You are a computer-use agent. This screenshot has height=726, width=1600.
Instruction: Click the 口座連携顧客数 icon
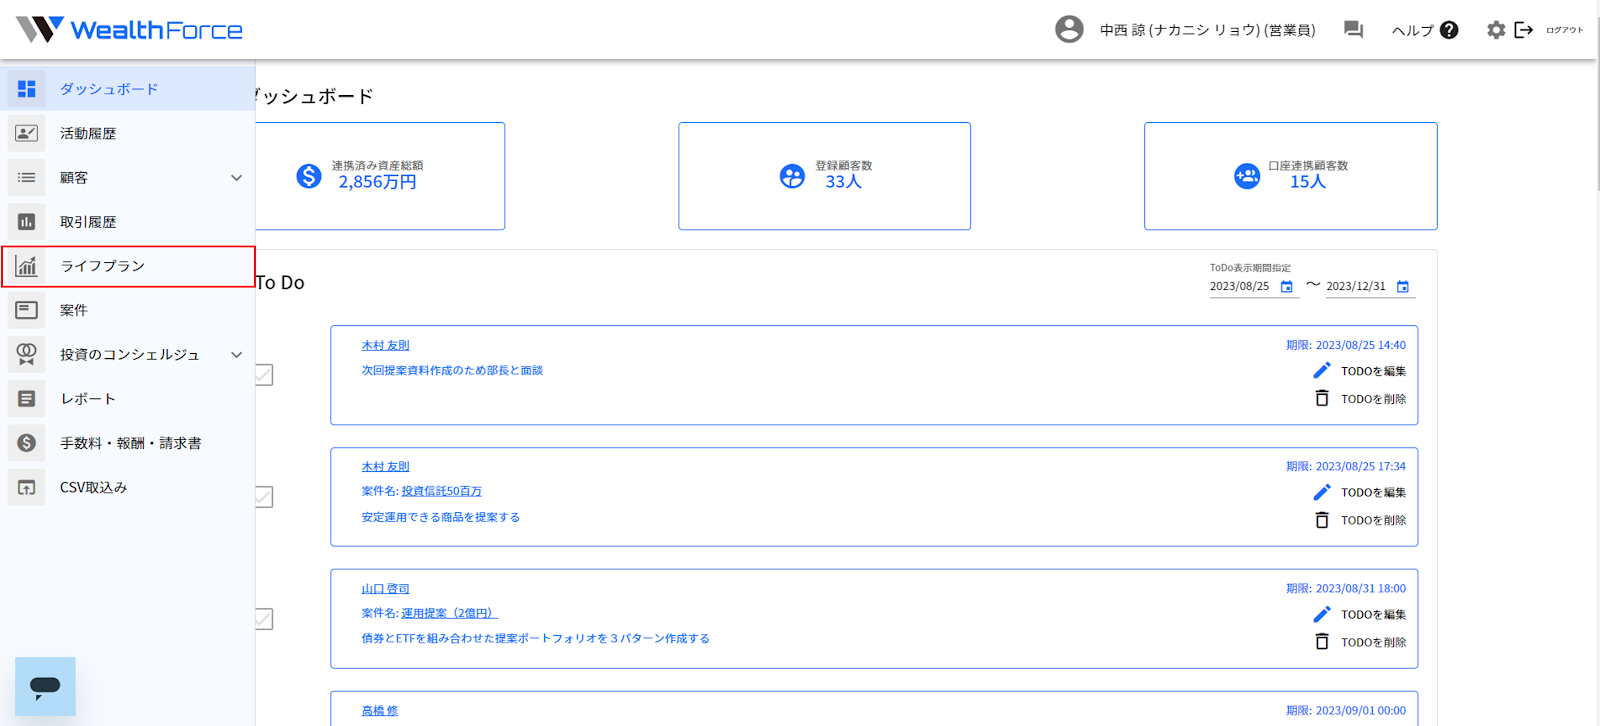(x=1247, y=176)
